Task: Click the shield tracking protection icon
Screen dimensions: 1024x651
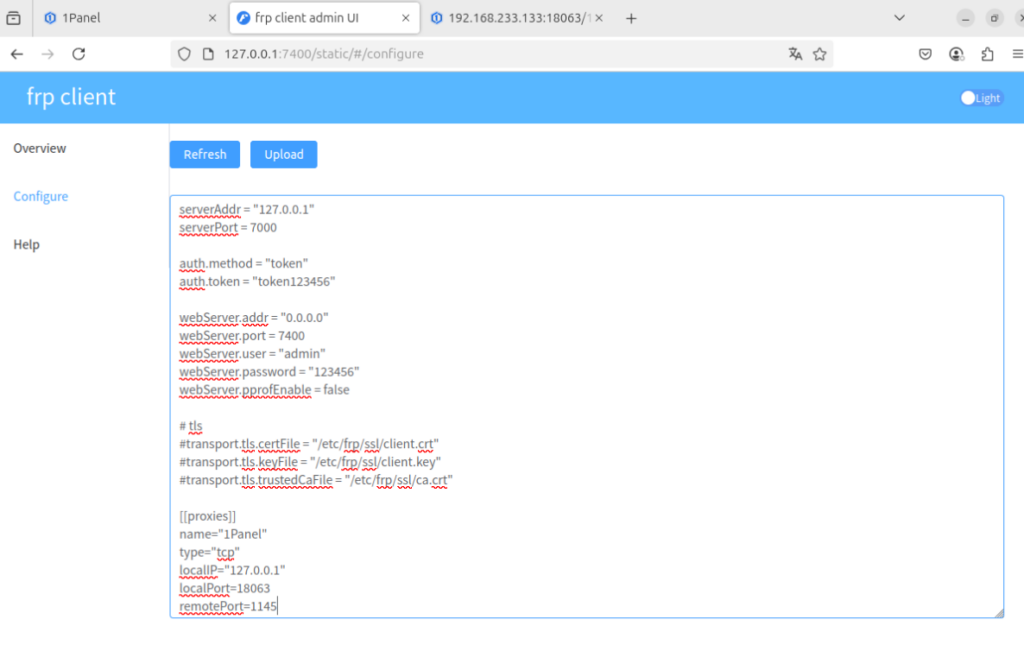Action: click(184, 54)
